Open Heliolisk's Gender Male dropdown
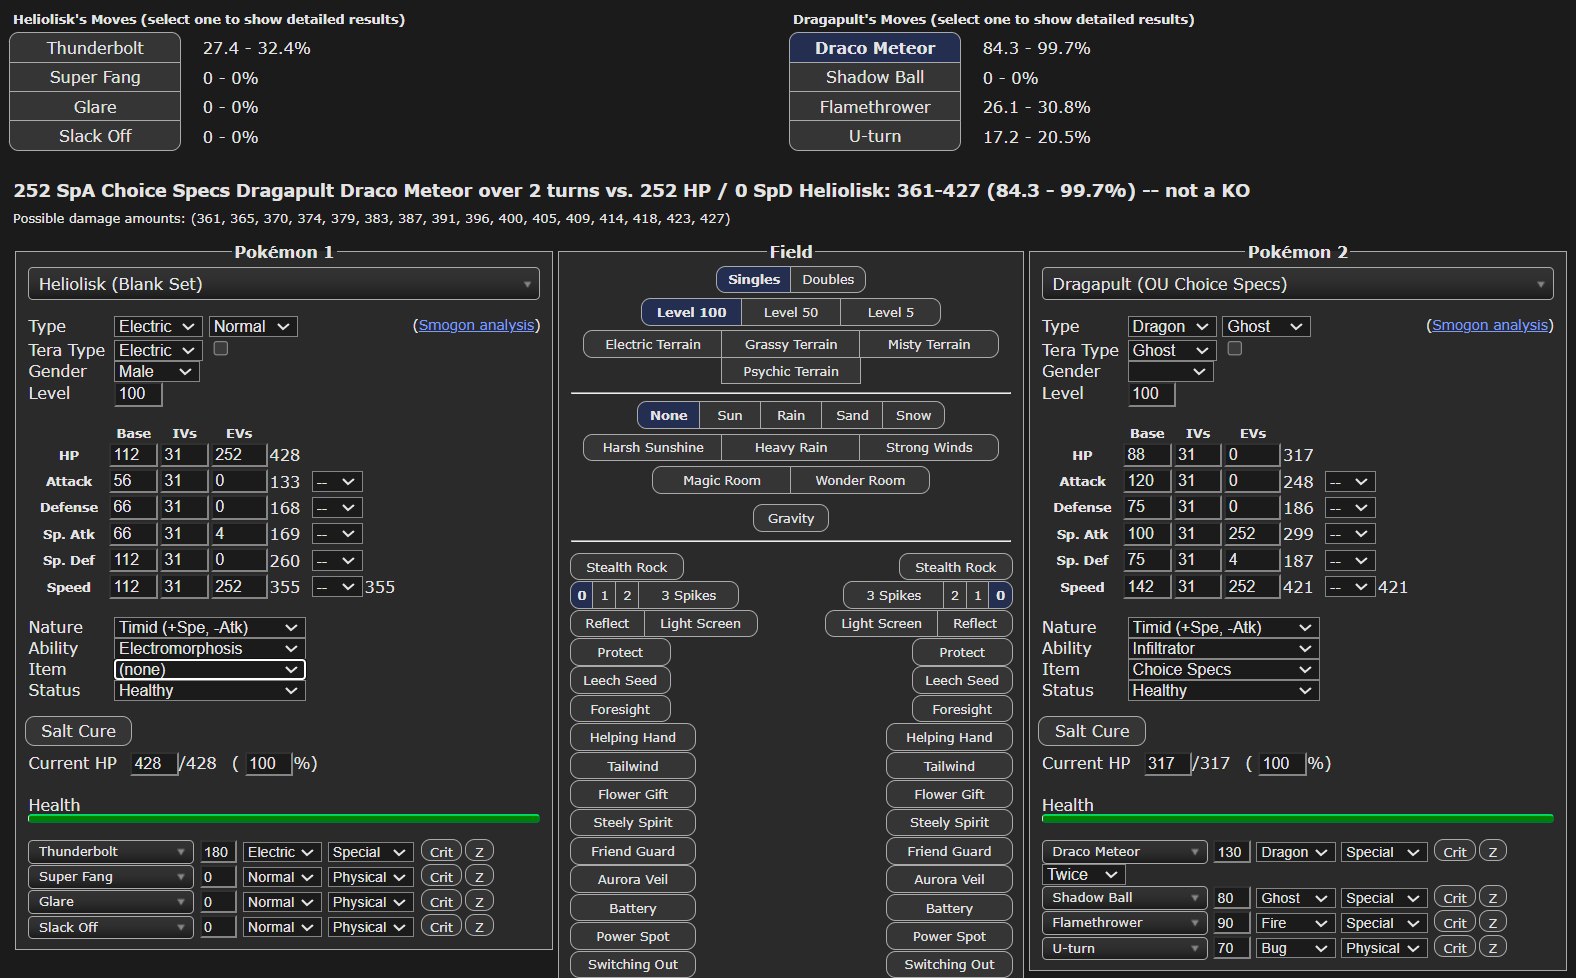The width and height of the screenshot is (1576, 978). click(x=156, y=371)
